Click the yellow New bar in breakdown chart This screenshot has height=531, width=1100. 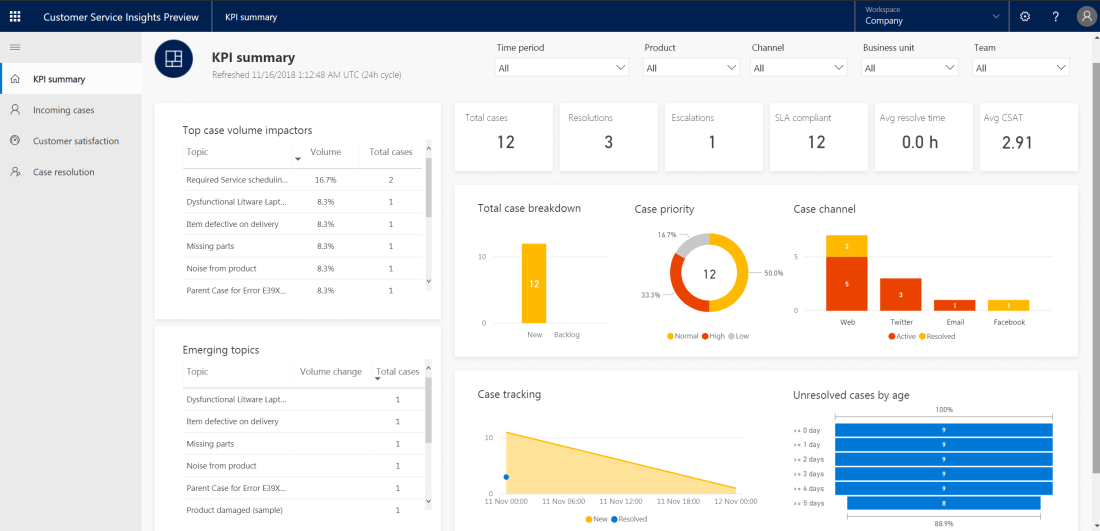(534, 284)
